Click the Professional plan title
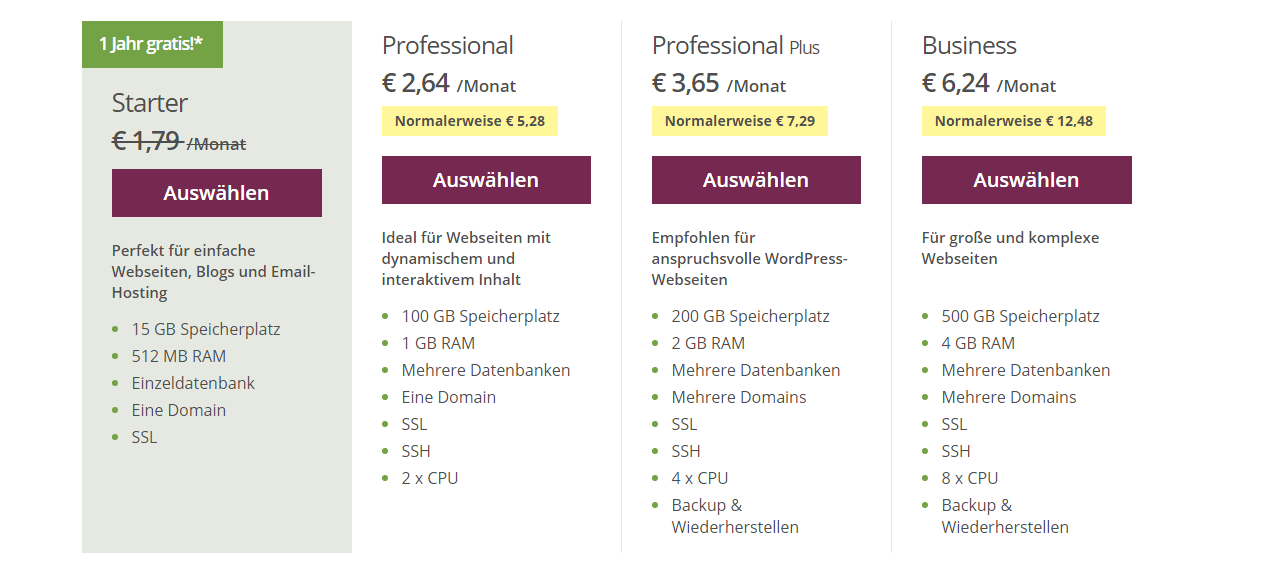 pyautogui.click(x=447, y=46)
